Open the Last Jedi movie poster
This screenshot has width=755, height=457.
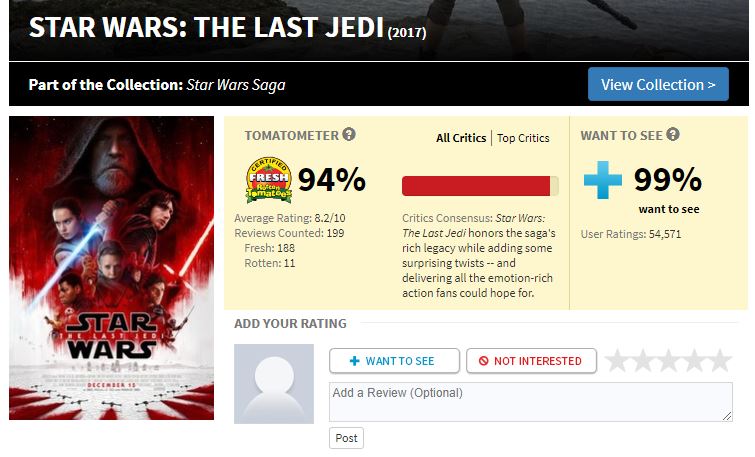(111, 268)
